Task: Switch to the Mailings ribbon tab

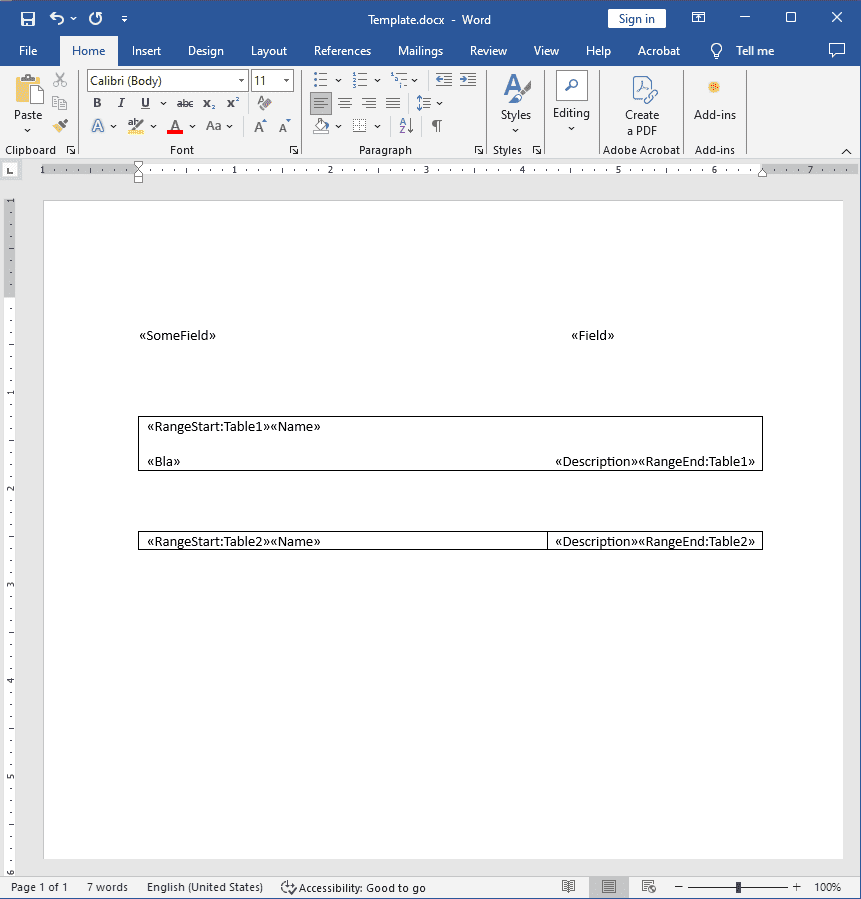Action: (420, 51)
